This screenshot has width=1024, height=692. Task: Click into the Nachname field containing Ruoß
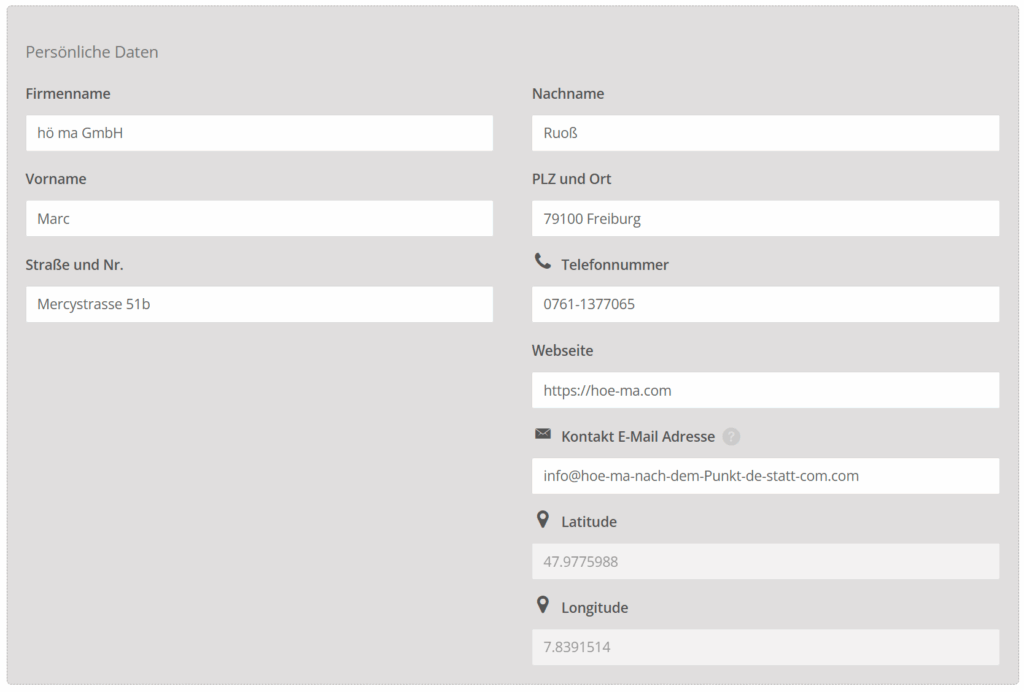coord(765,133)
